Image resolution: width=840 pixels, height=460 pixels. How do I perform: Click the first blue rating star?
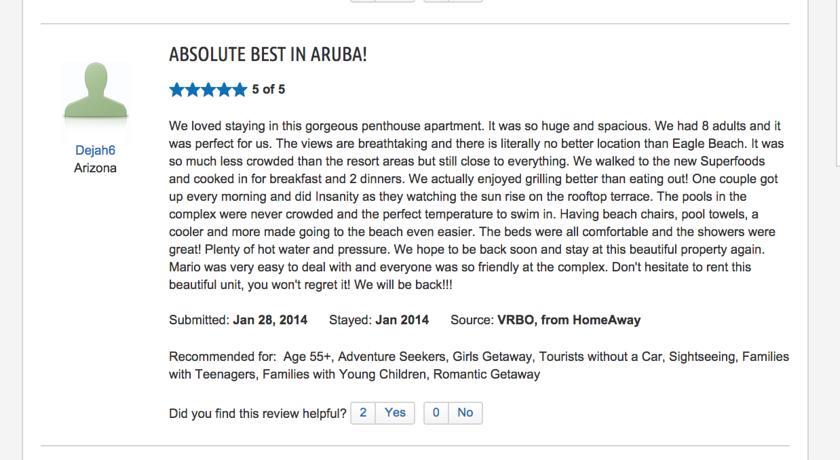pos(177,90)
